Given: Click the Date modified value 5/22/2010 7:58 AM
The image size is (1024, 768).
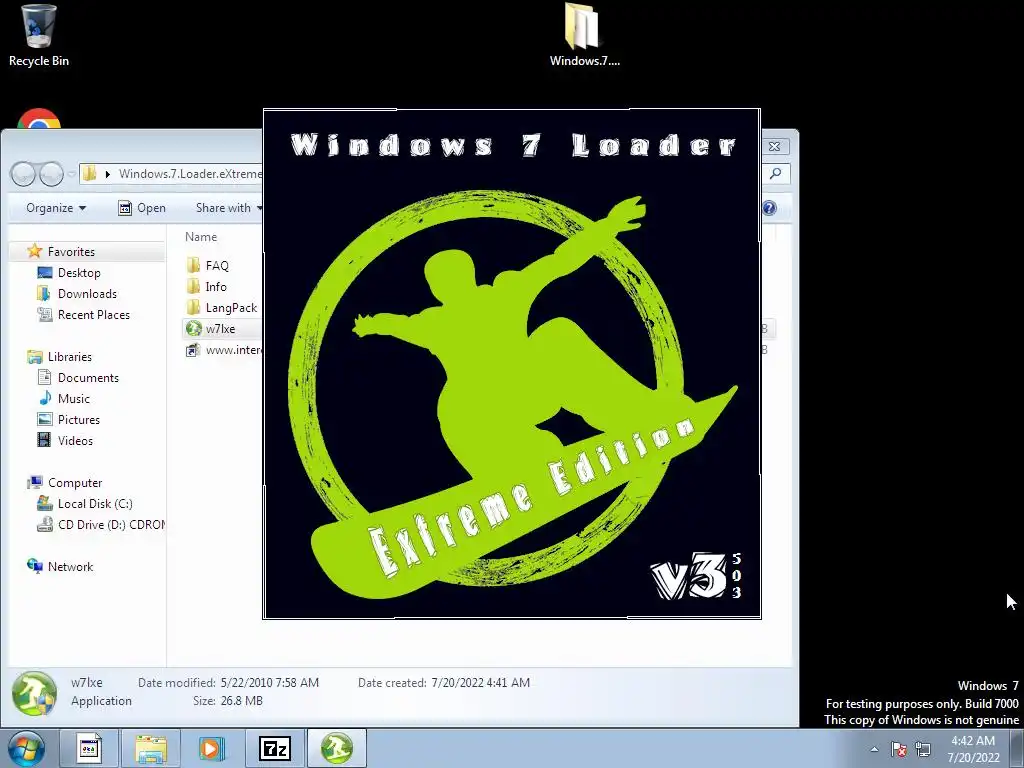Looking at the screenshot, I should [270, 682].
